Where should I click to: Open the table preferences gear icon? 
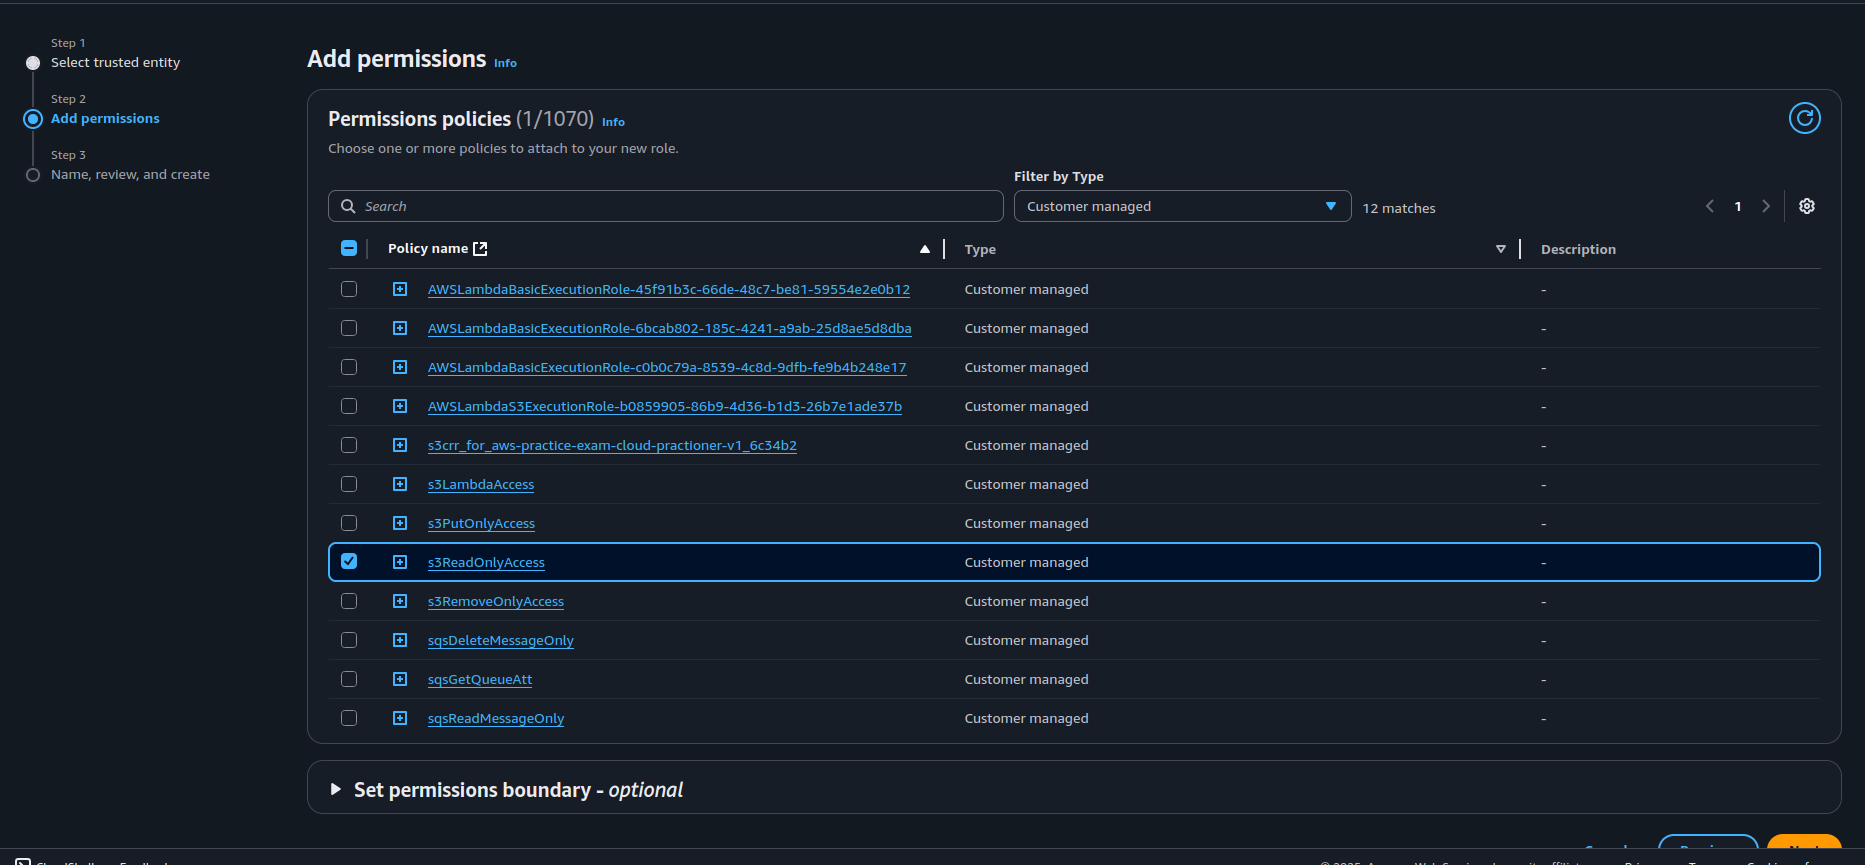click(x=1806, y=206)
